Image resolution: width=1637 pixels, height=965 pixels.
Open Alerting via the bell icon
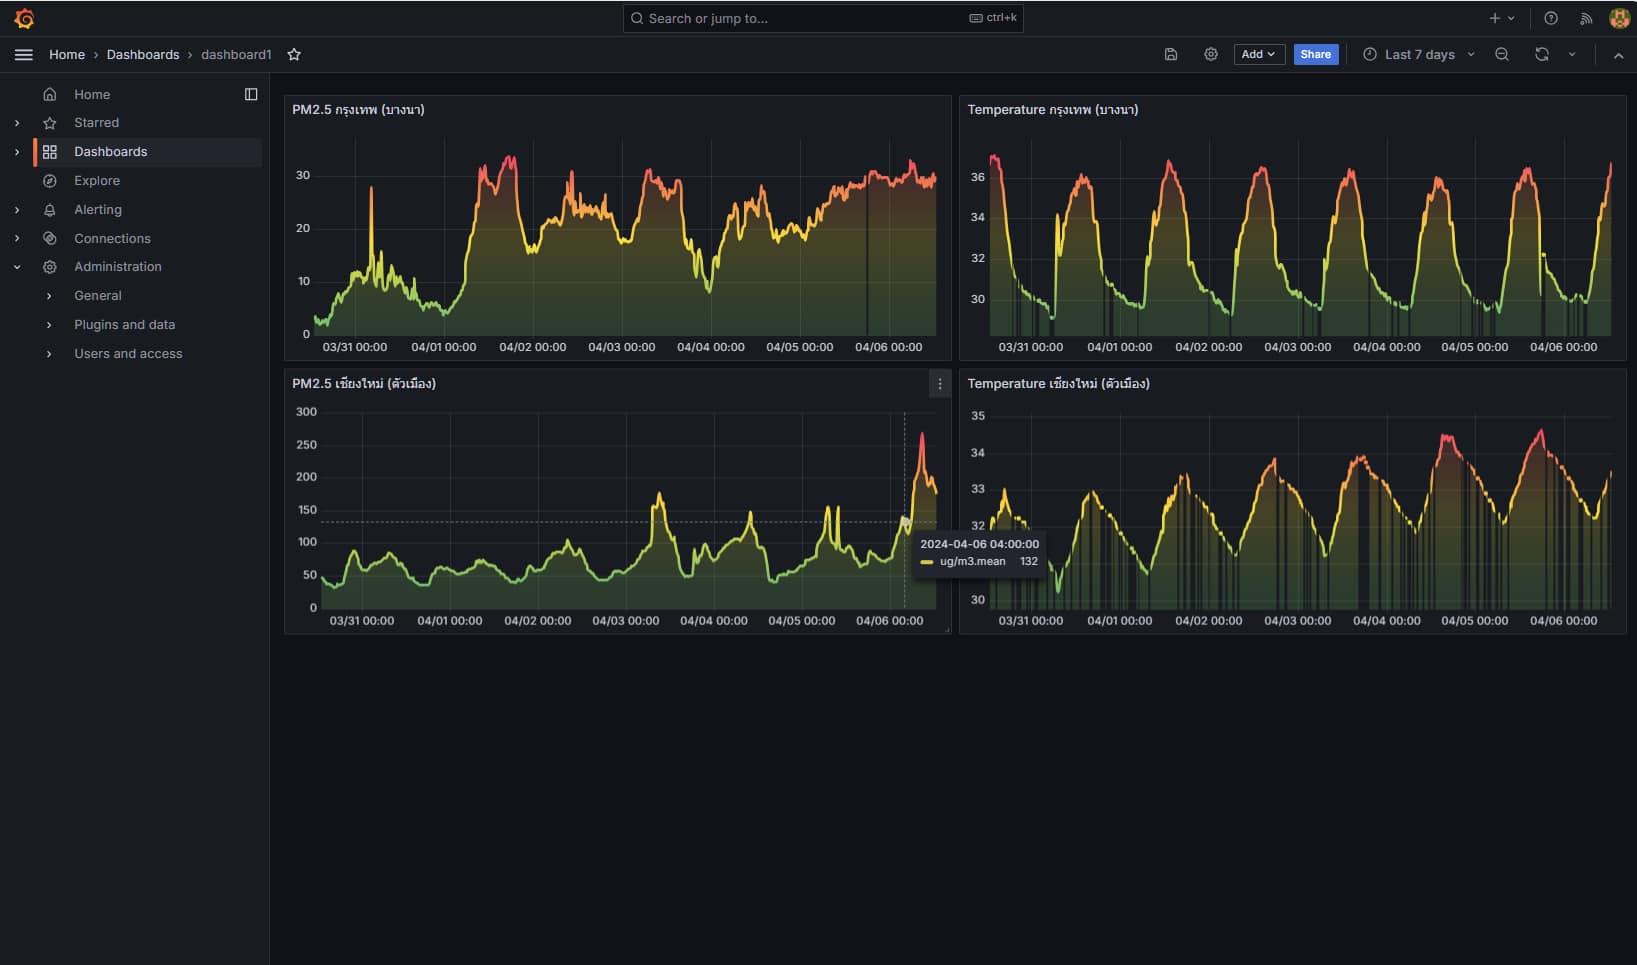pyautogui.click(x=99, y=209)
